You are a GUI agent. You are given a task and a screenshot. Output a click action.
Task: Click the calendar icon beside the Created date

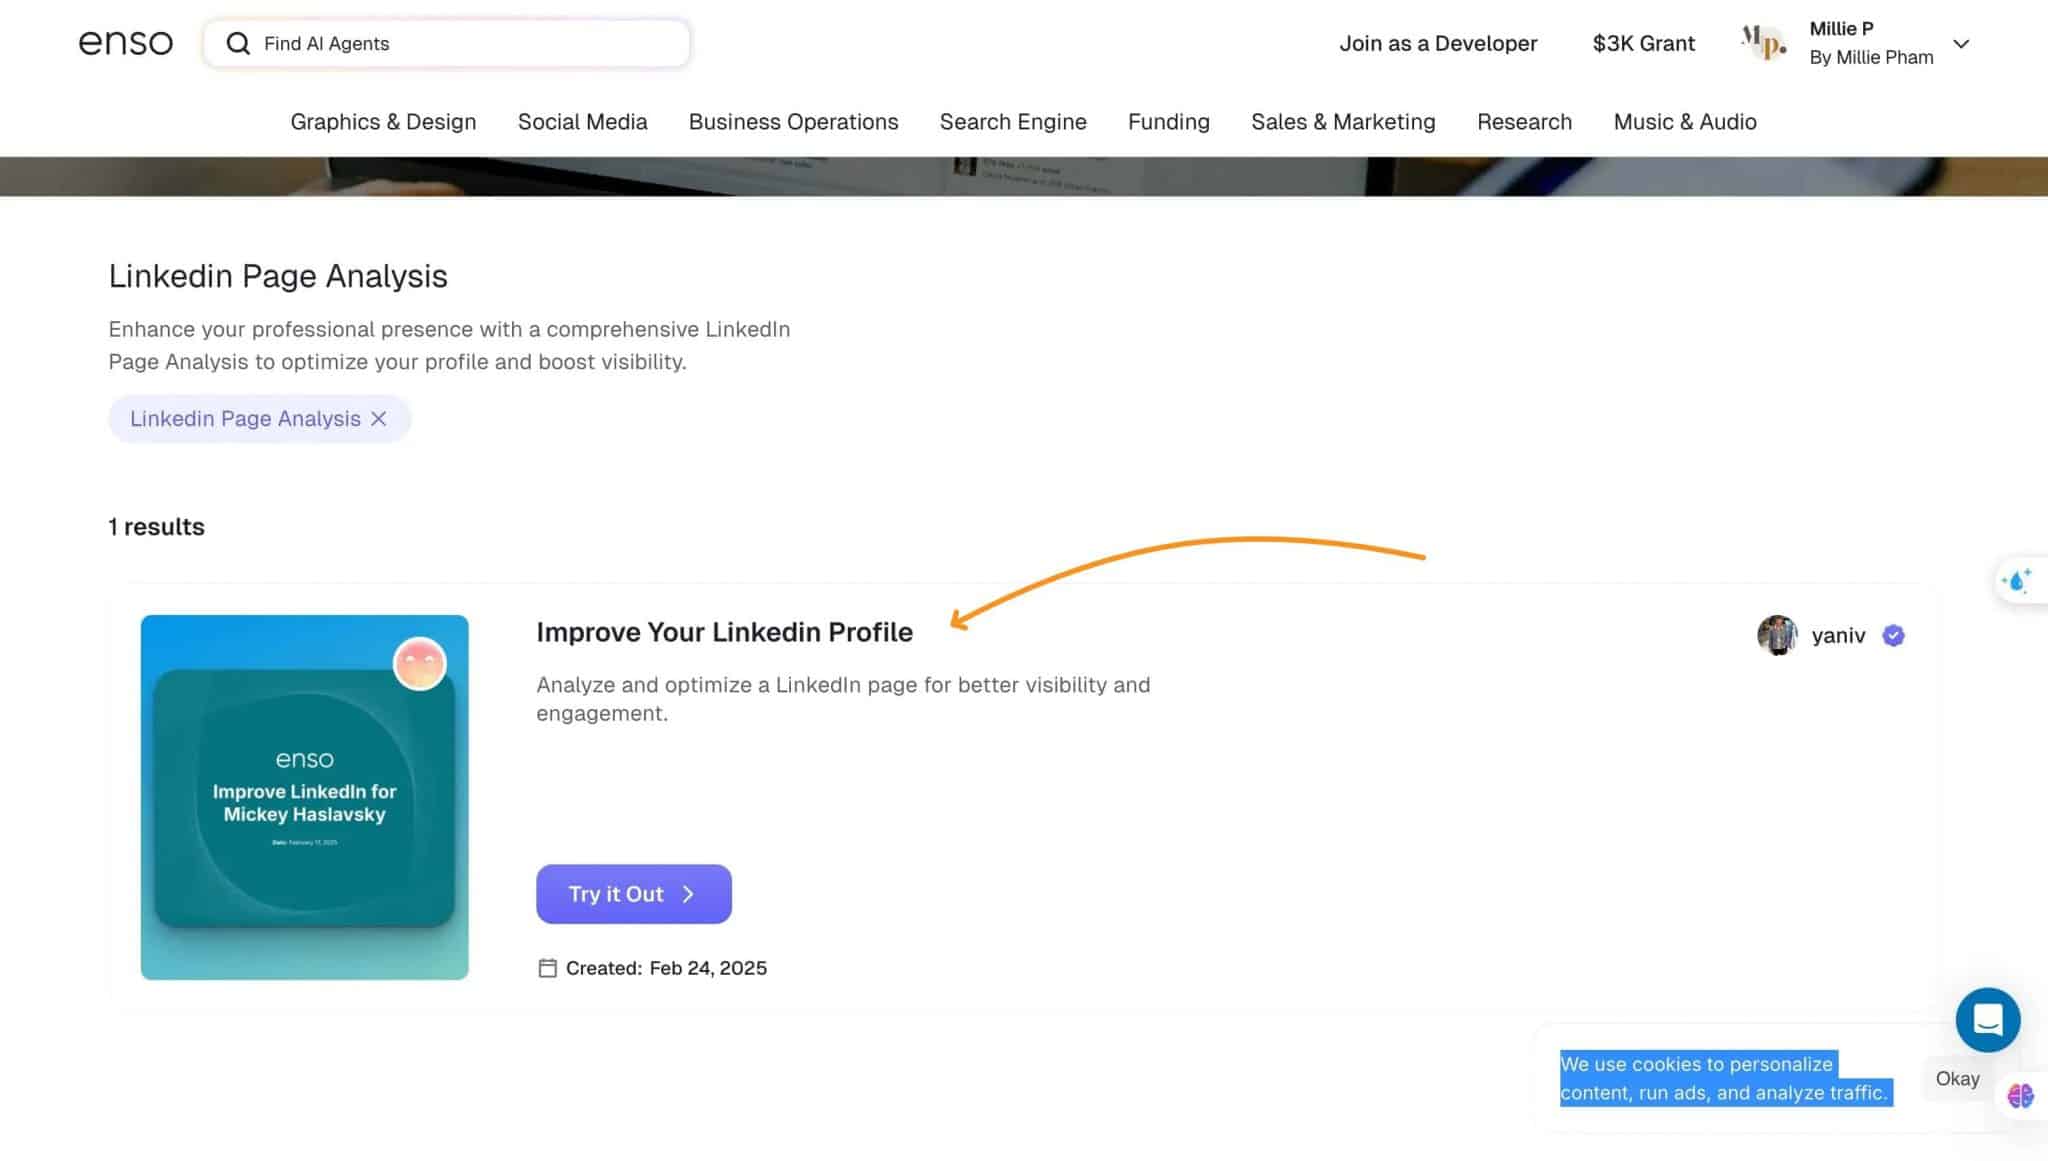point(546,967)
